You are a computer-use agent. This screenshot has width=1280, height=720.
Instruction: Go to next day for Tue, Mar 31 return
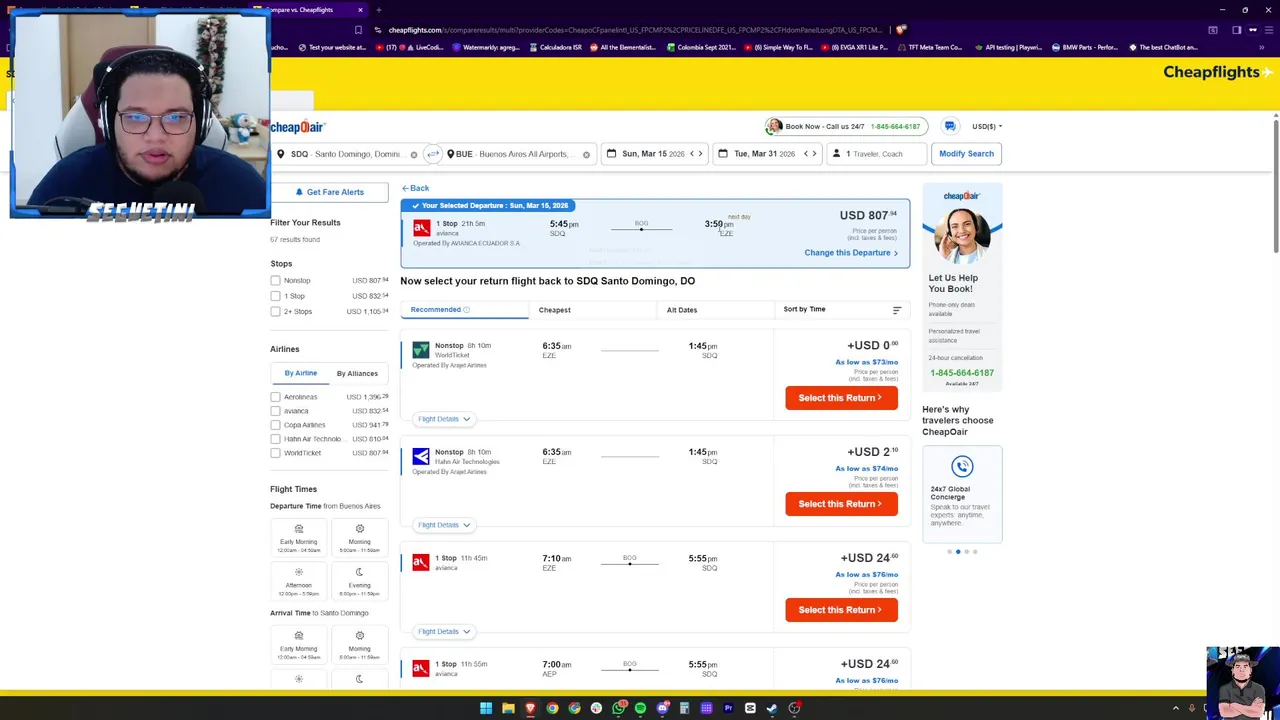click(814, 154)
